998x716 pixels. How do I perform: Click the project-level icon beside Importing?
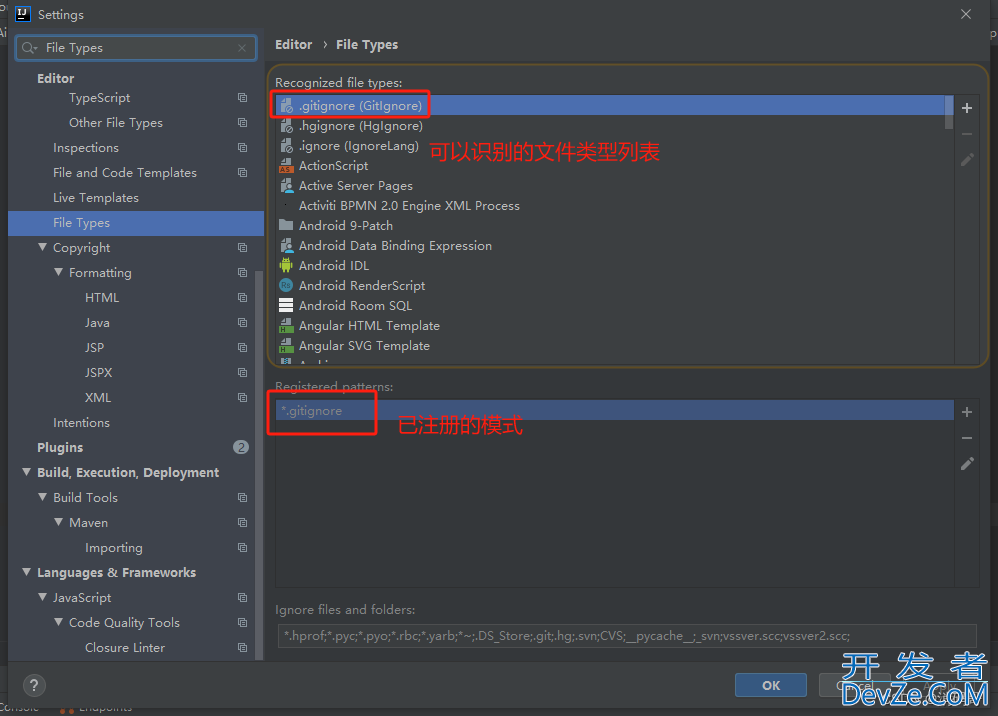[242, 547]
